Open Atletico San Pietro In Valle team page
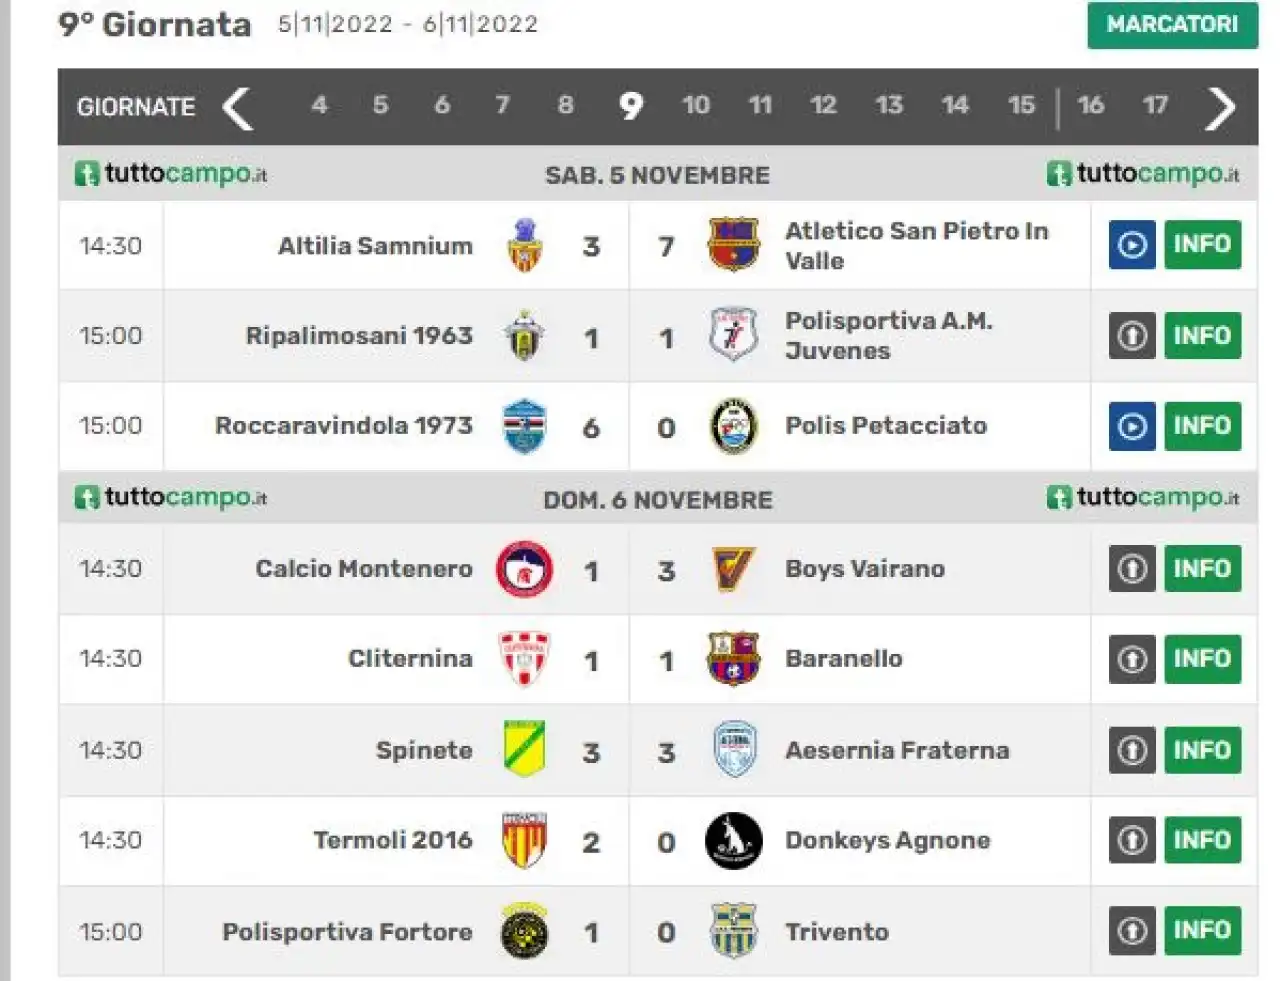Viewport: 1280px width, 981px height. click(x=916, y=246)
